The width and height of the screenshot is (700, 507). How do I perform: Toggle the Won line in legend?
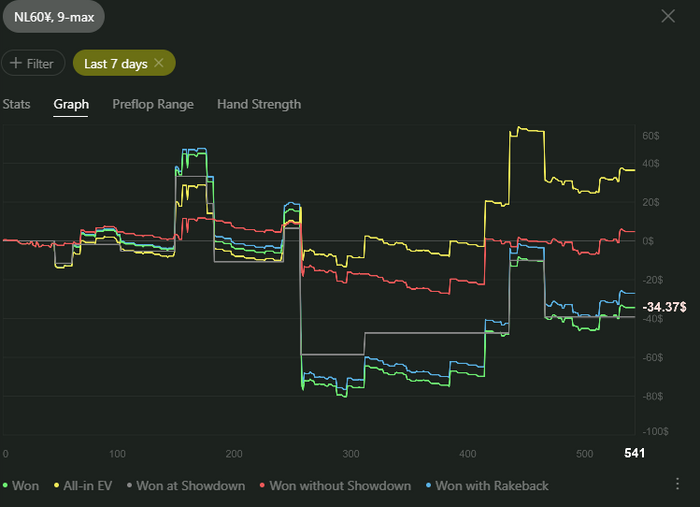tap(22, 486)
